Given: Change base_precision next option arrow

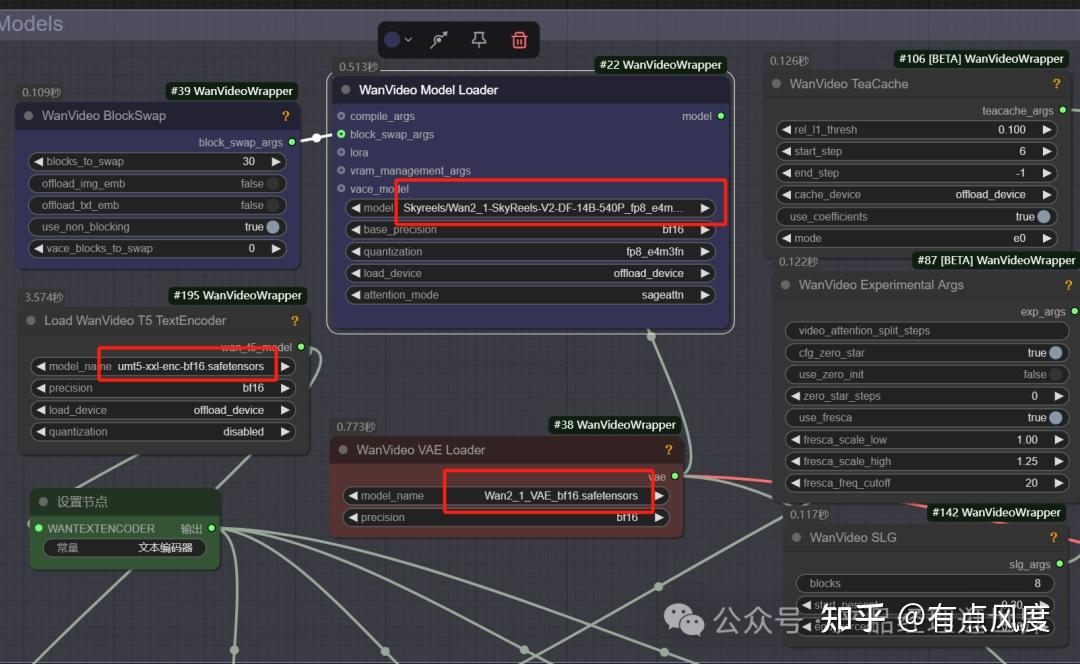Looking at the screenshot, I should point(705,229).
